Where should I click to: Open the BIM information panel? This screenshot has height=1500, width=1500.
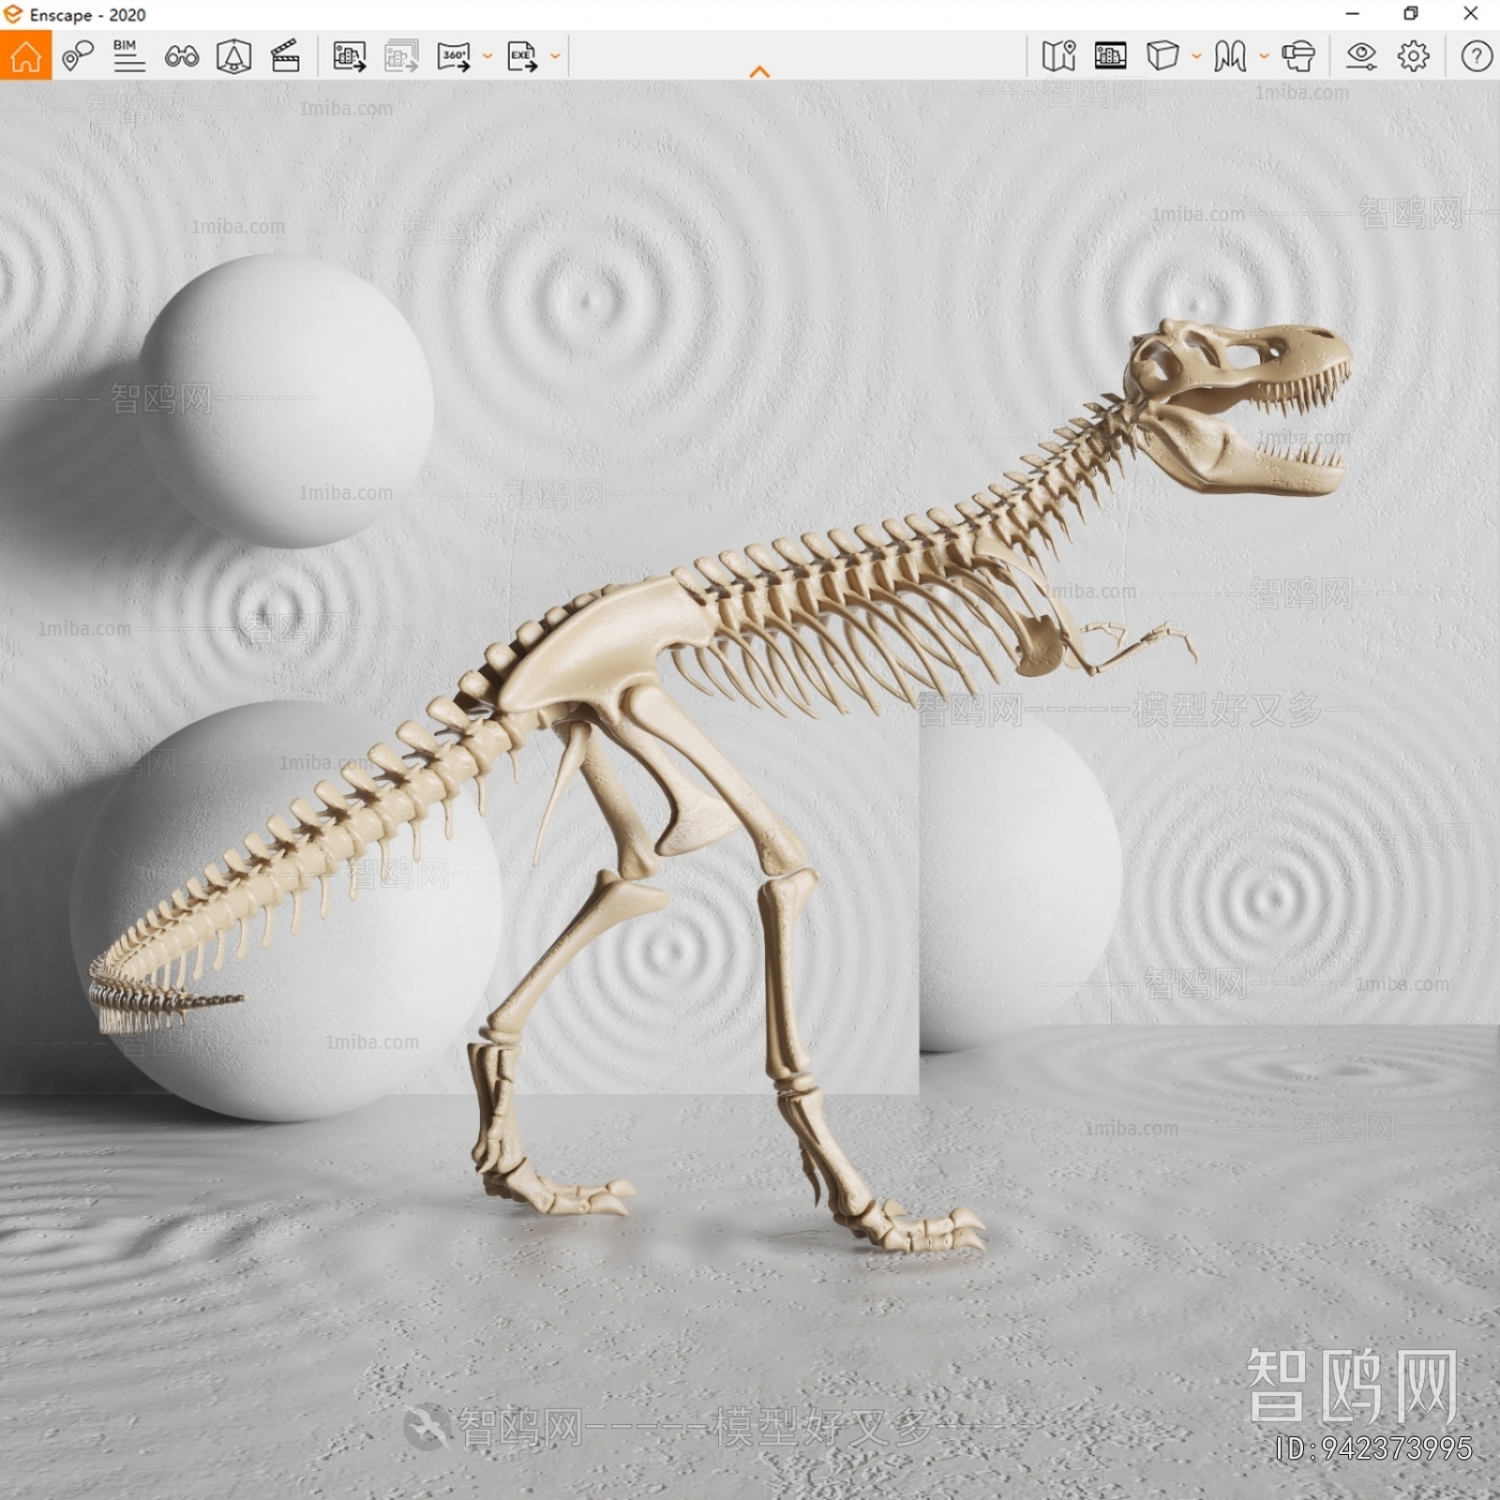[x=129, y=56]
